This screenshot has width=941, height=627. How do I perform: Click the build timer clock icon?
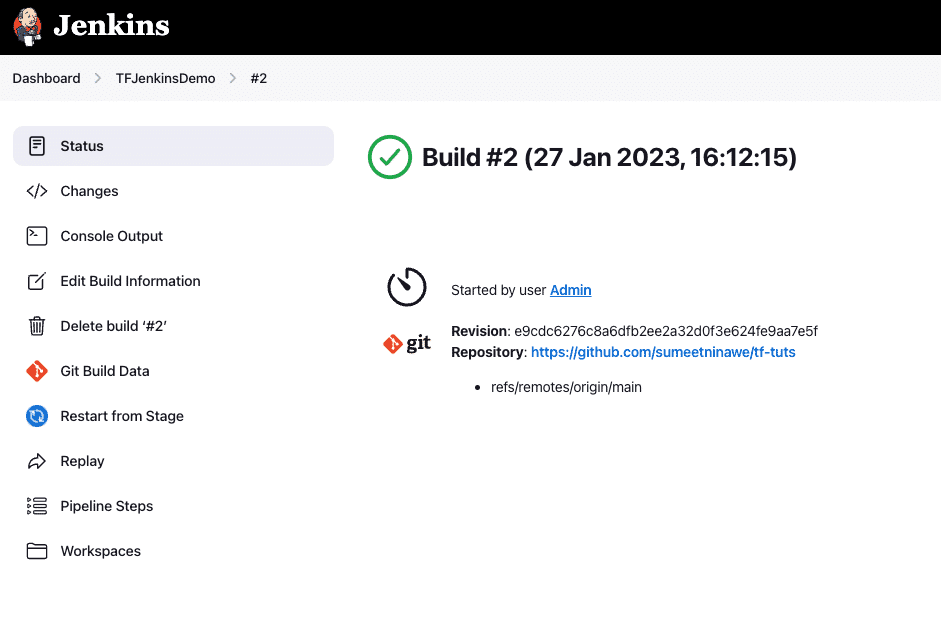407,287
